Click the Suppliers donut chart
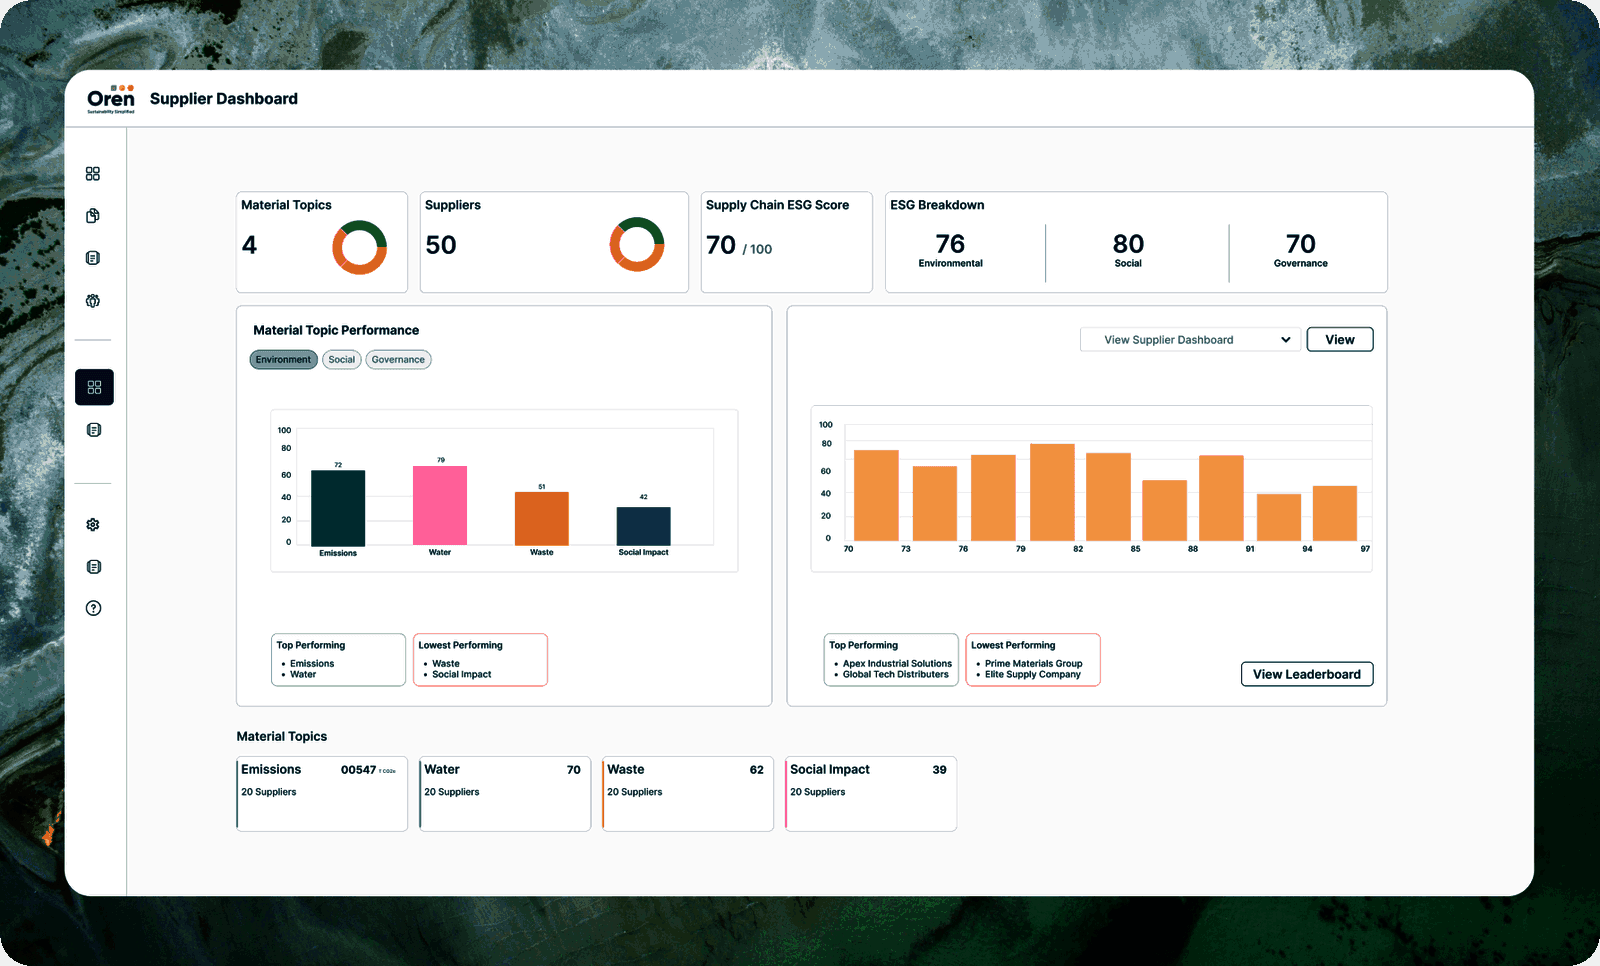1600x966 pixels. [637, 245]
